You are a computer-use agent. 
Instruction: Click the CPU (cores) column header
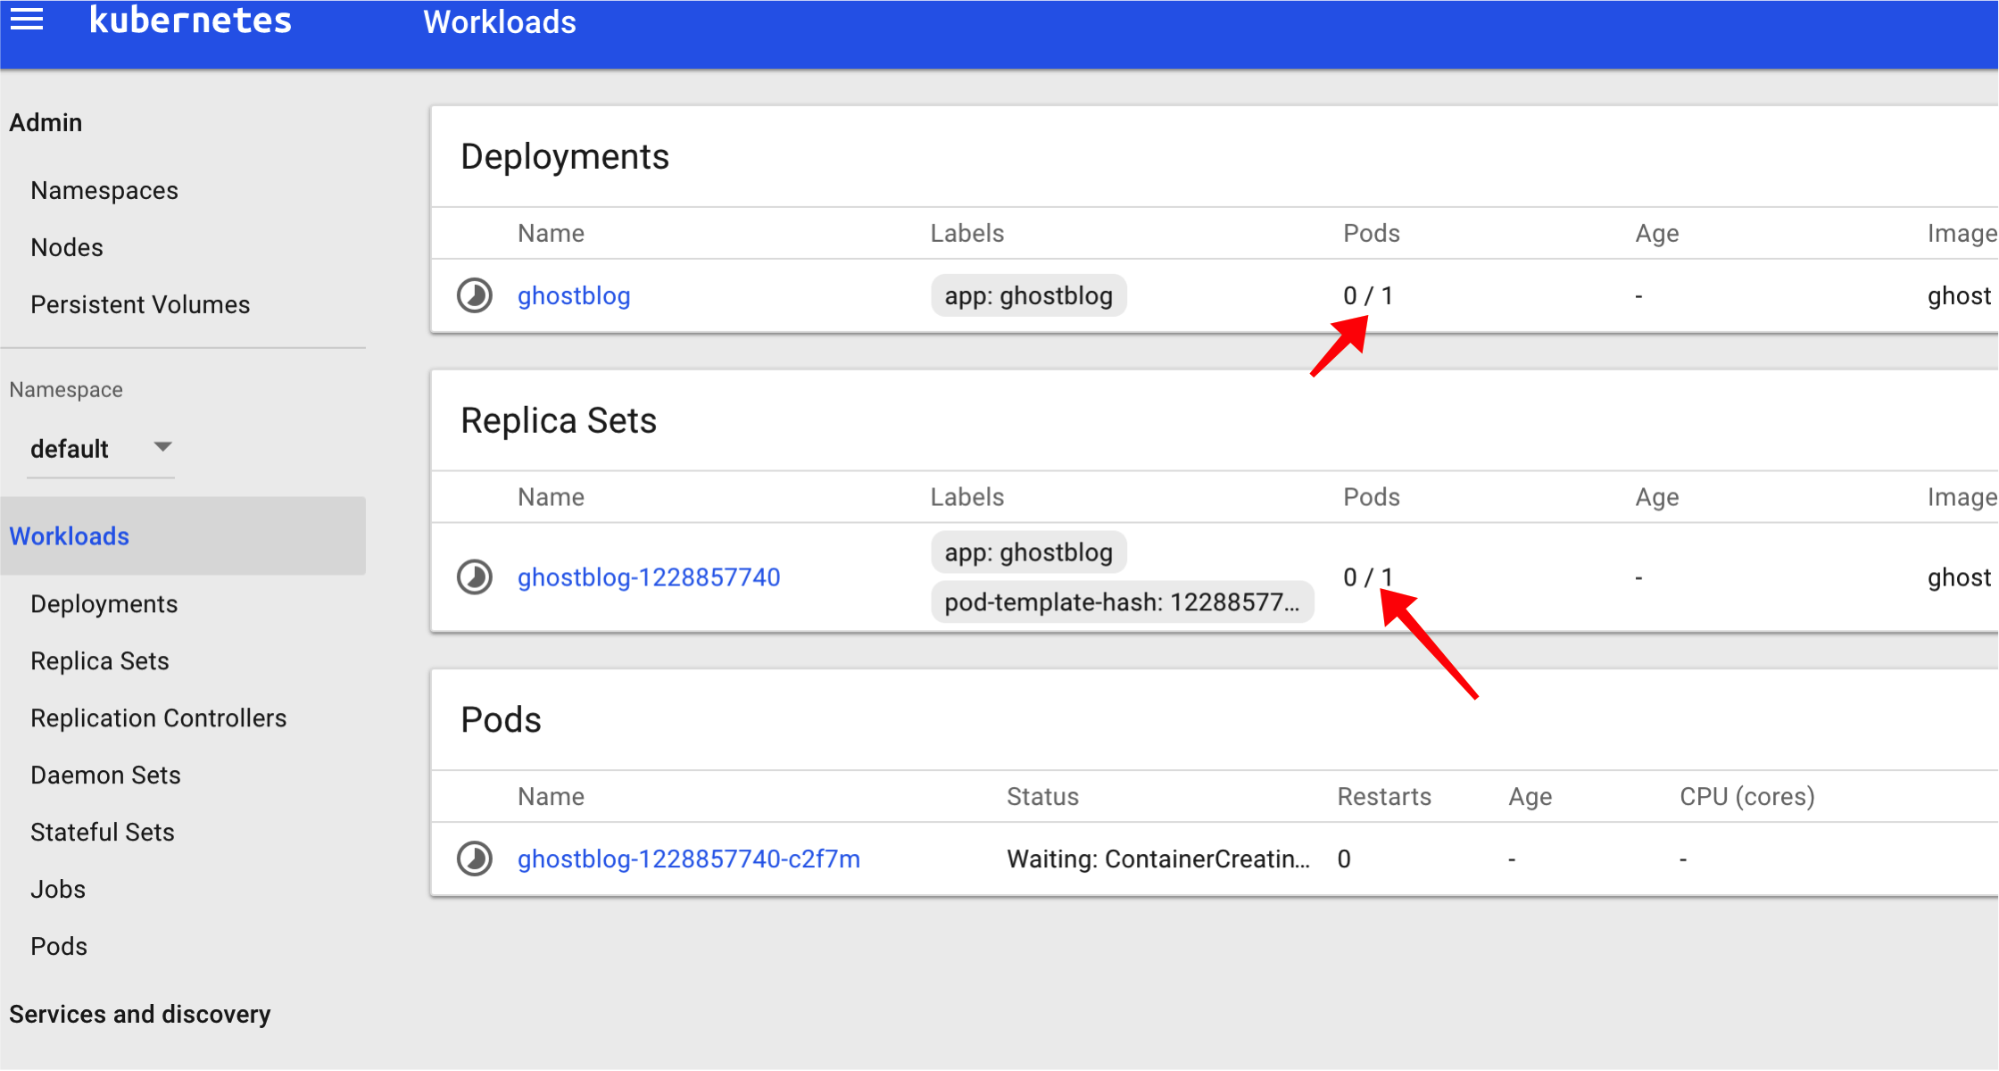click(1747, 797)
